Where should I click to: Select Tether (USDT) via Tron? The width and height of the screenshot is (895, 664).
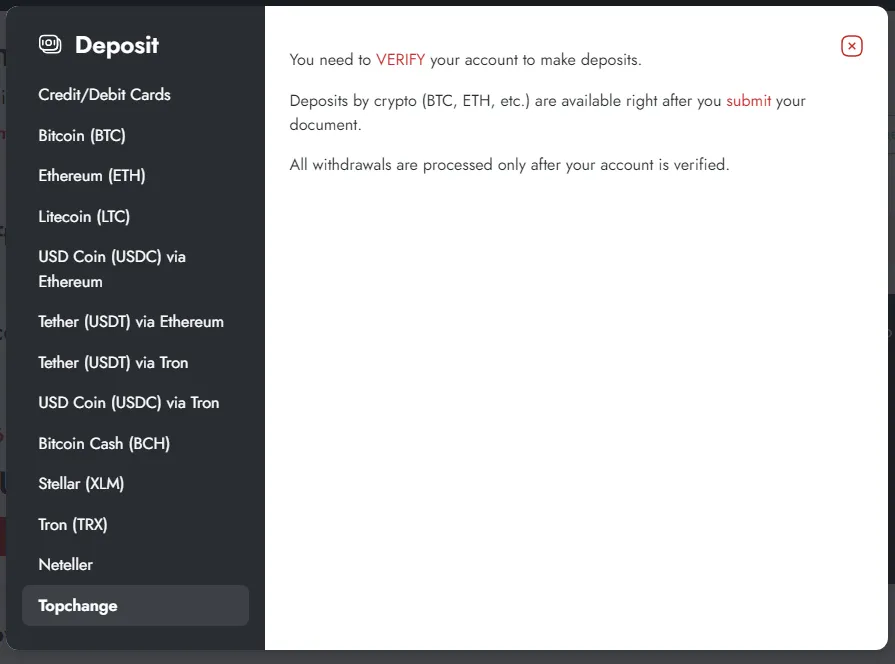pos(113,363)
